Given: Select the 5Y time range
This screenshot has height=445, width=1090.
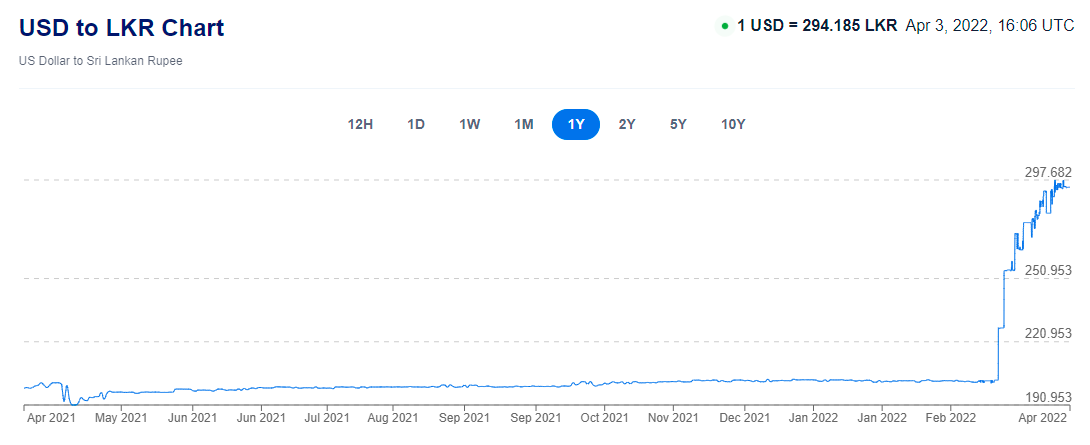Looking at the screenshot, I should coord(678,125).
